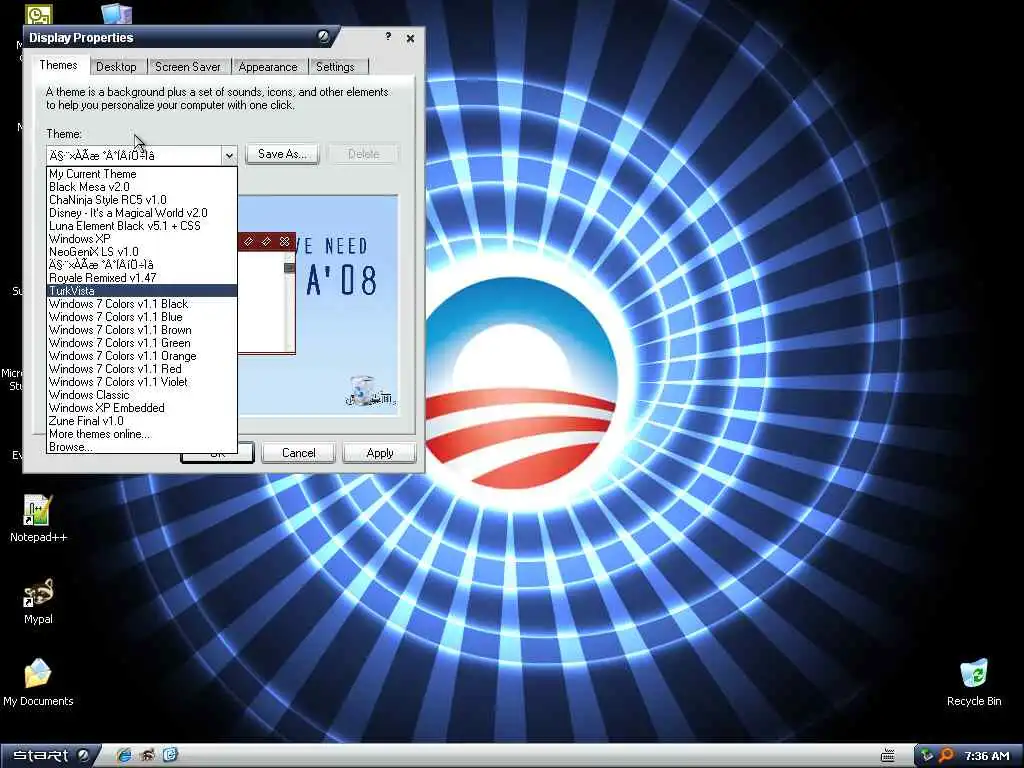Screen dimensions: 1024x768
Task: Open the Notepad++ desktop shortcut
Action: click(38, 518)
